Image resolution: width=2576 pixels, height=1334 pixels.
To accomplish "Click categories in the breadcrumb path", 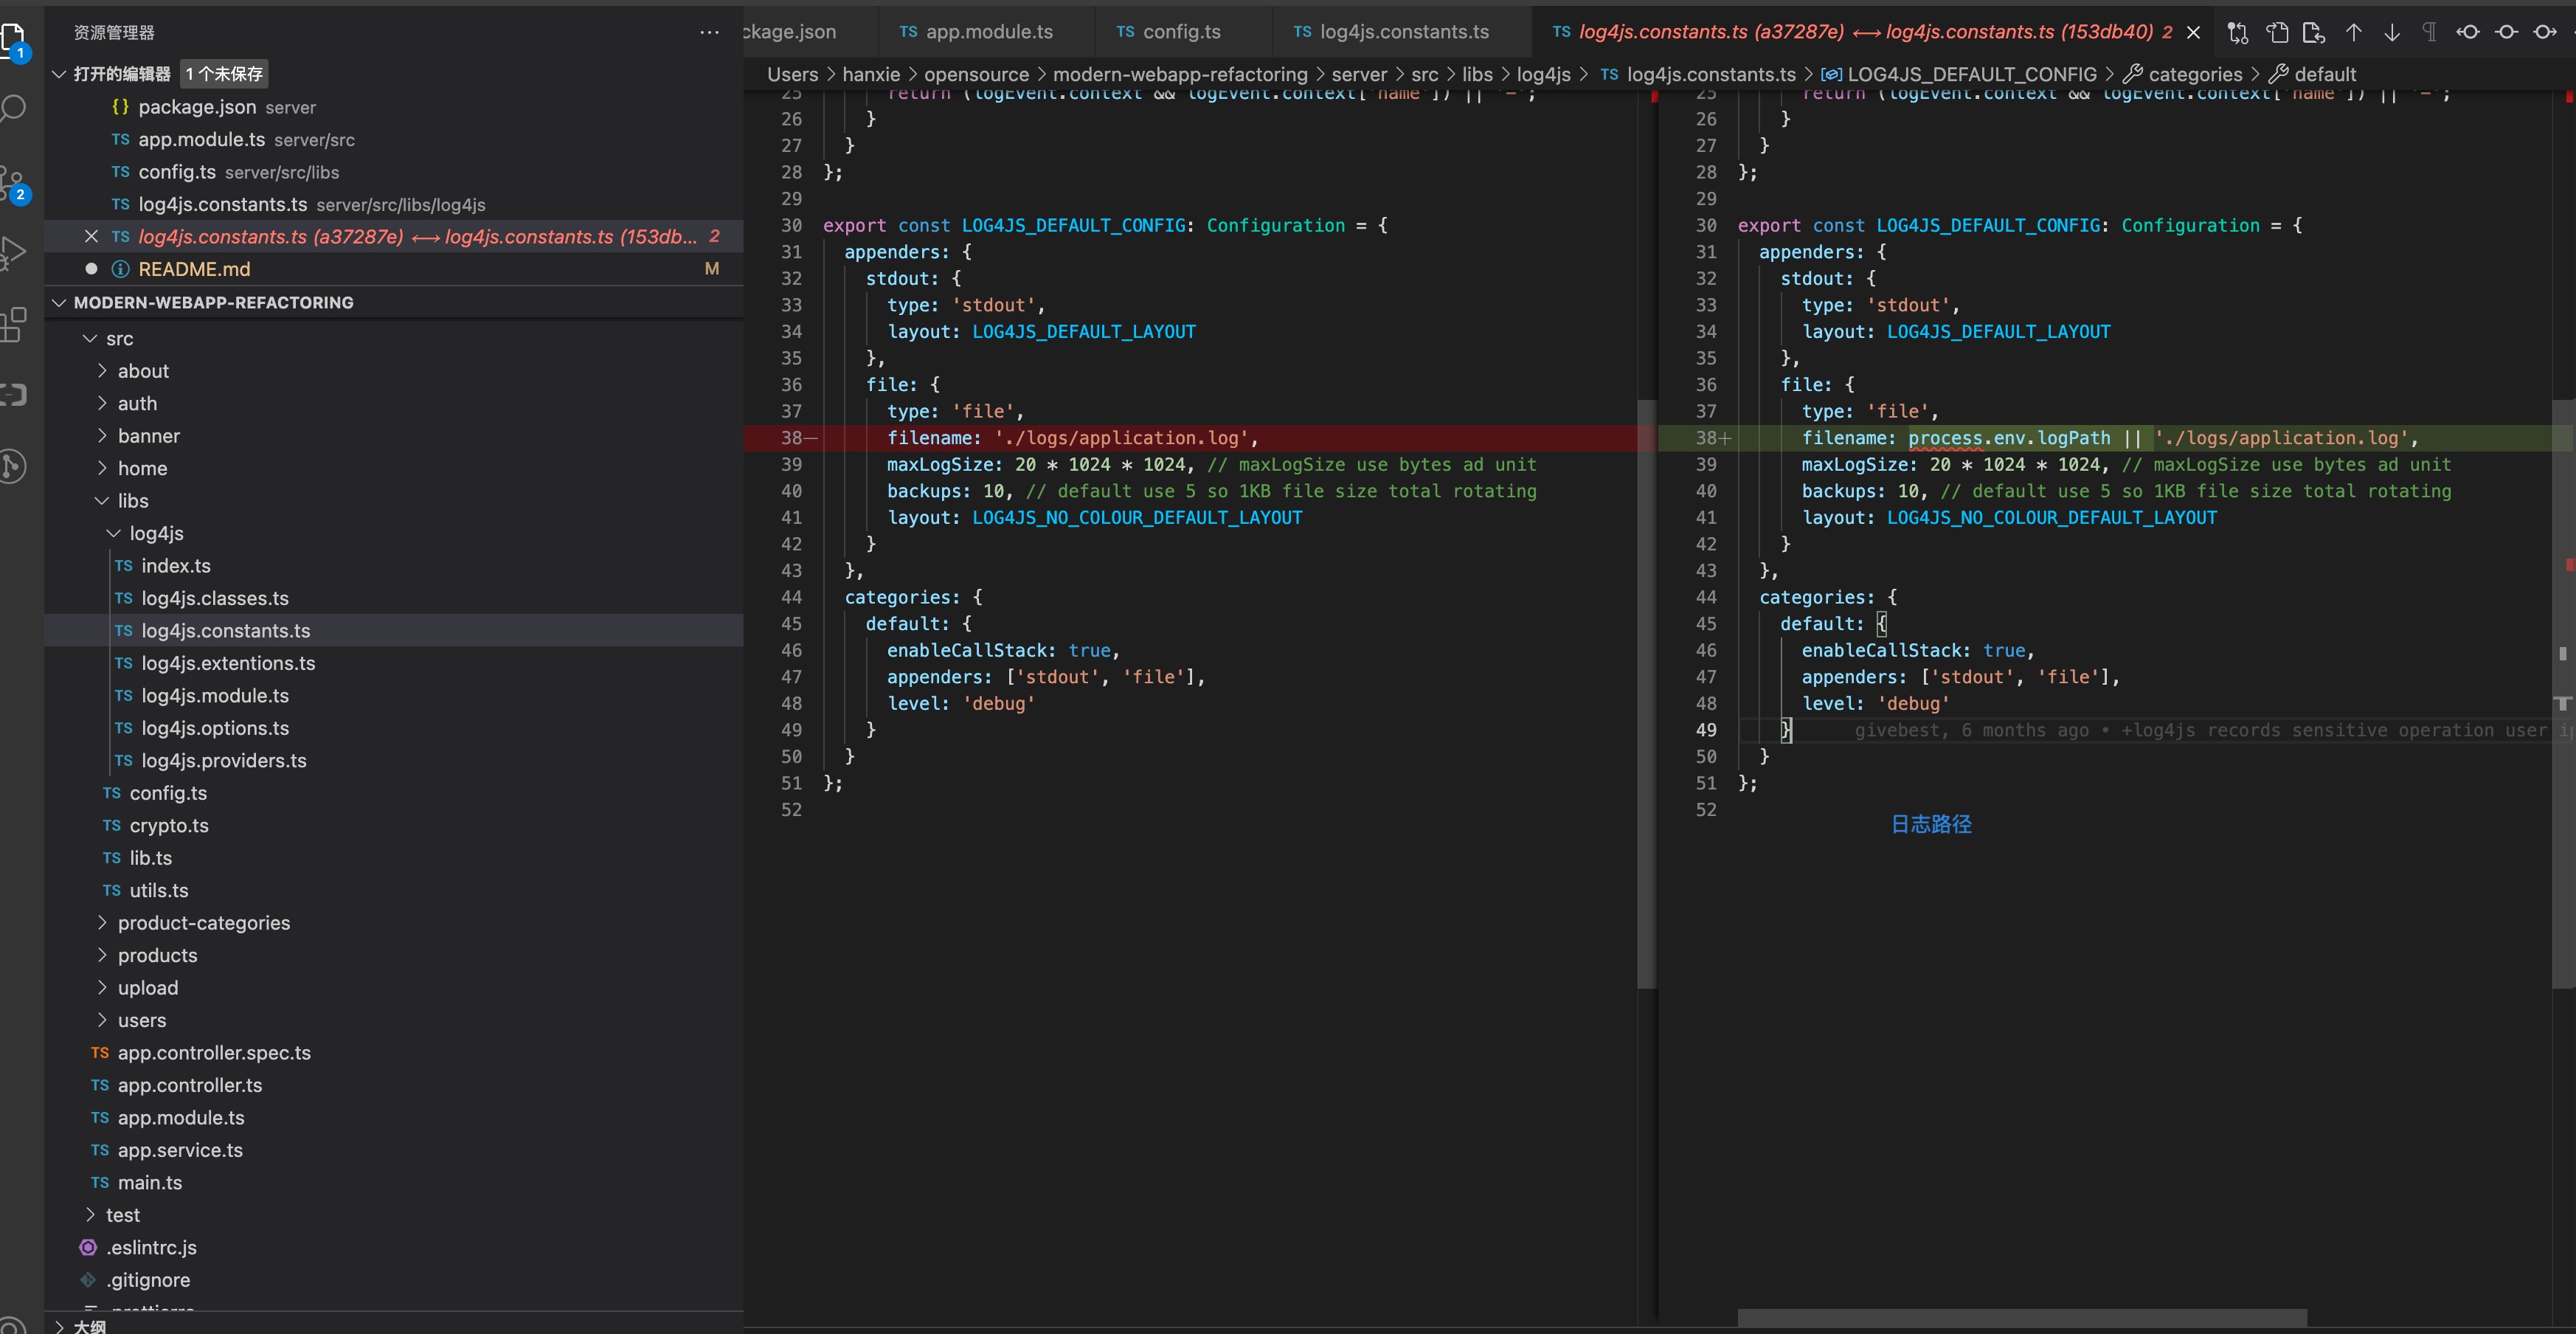I will 2195,74.
